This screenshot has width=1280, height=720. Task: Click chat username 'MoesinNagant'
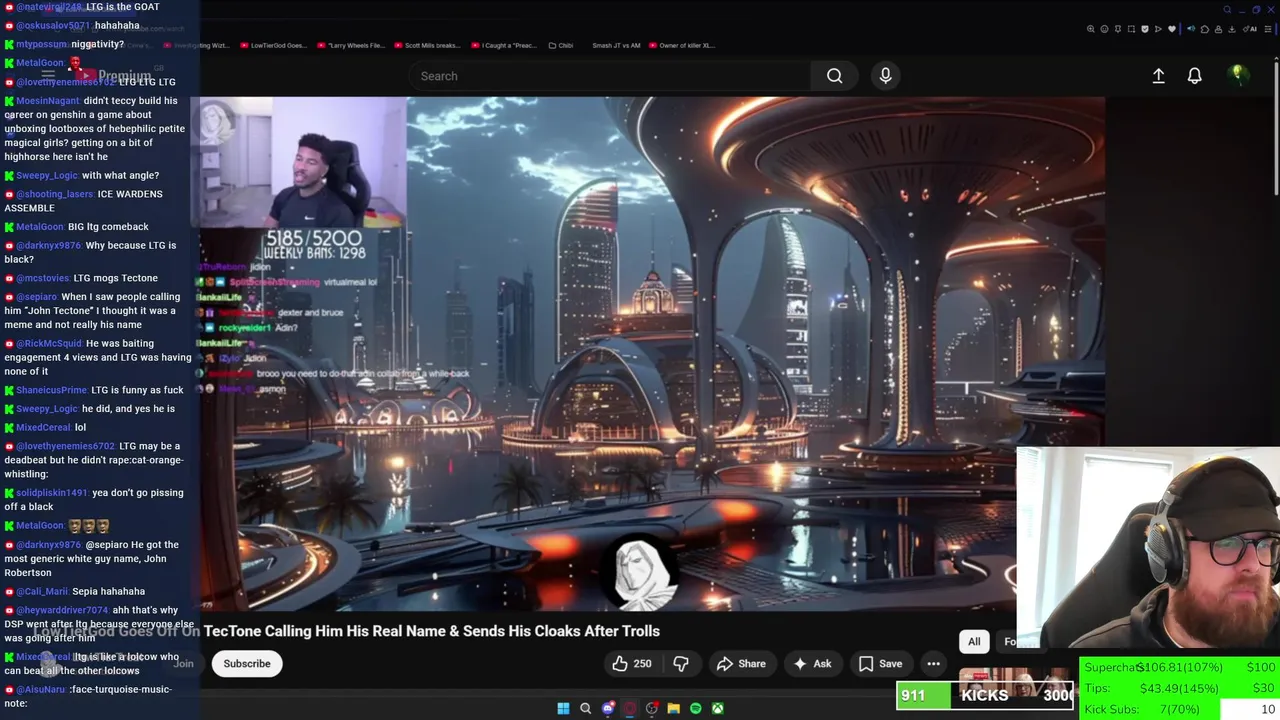pyautogui.click(x=47, y=101)
